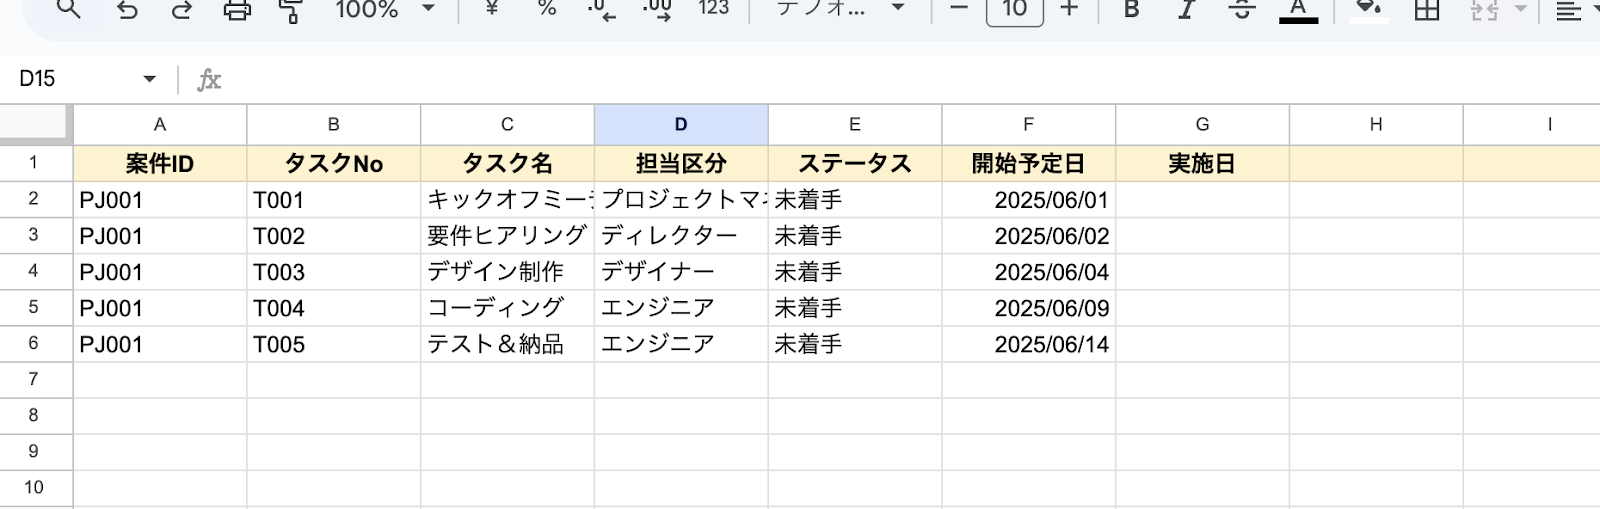Apply percent number format

546,9
